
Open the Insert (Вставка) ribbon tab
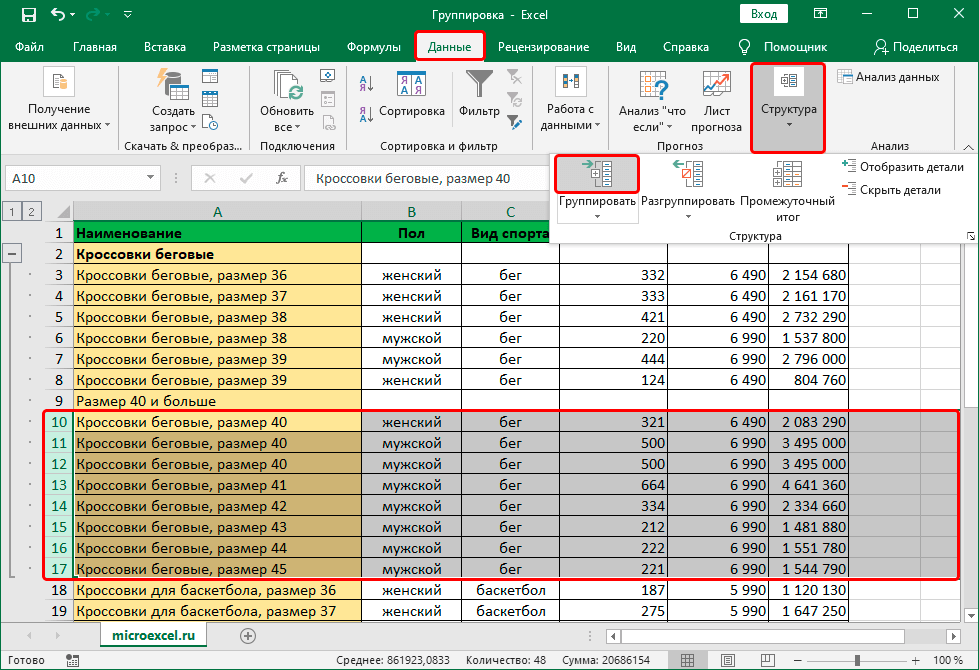click(x=165, y=47)
